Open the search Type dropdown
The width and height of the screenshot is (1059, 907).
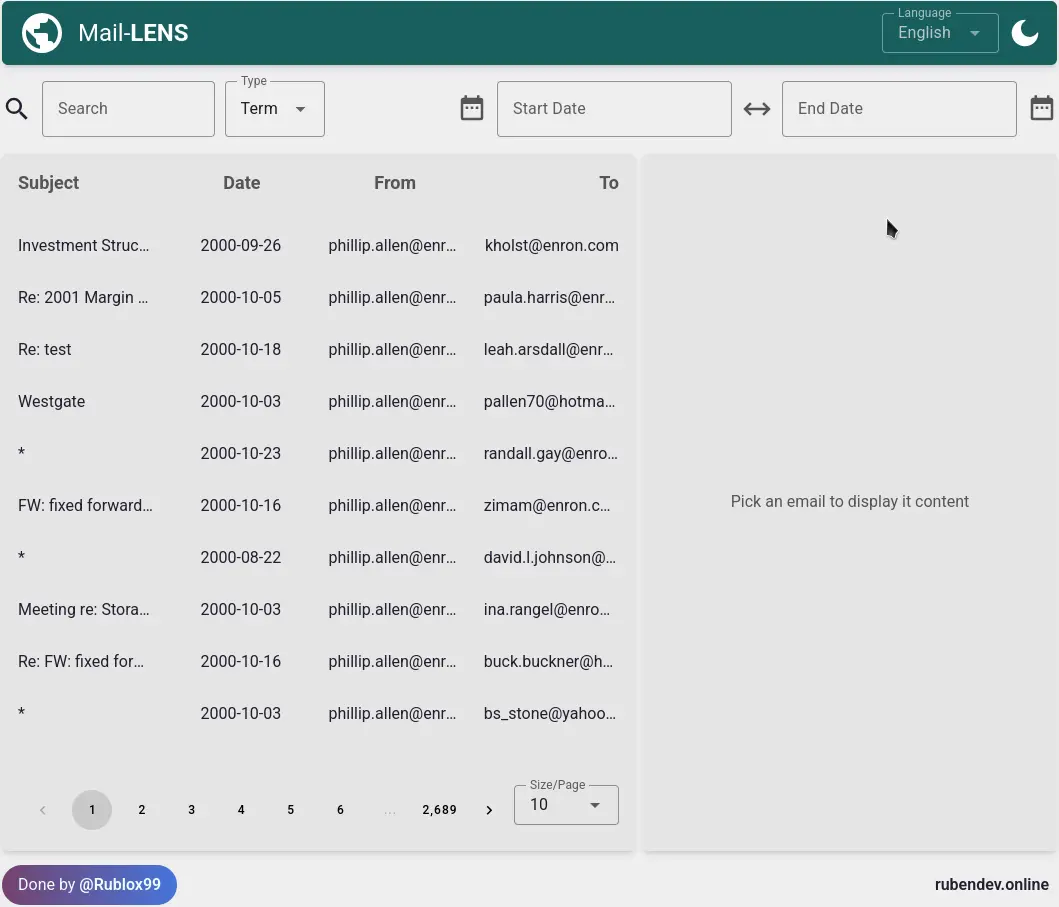point(274,109)
